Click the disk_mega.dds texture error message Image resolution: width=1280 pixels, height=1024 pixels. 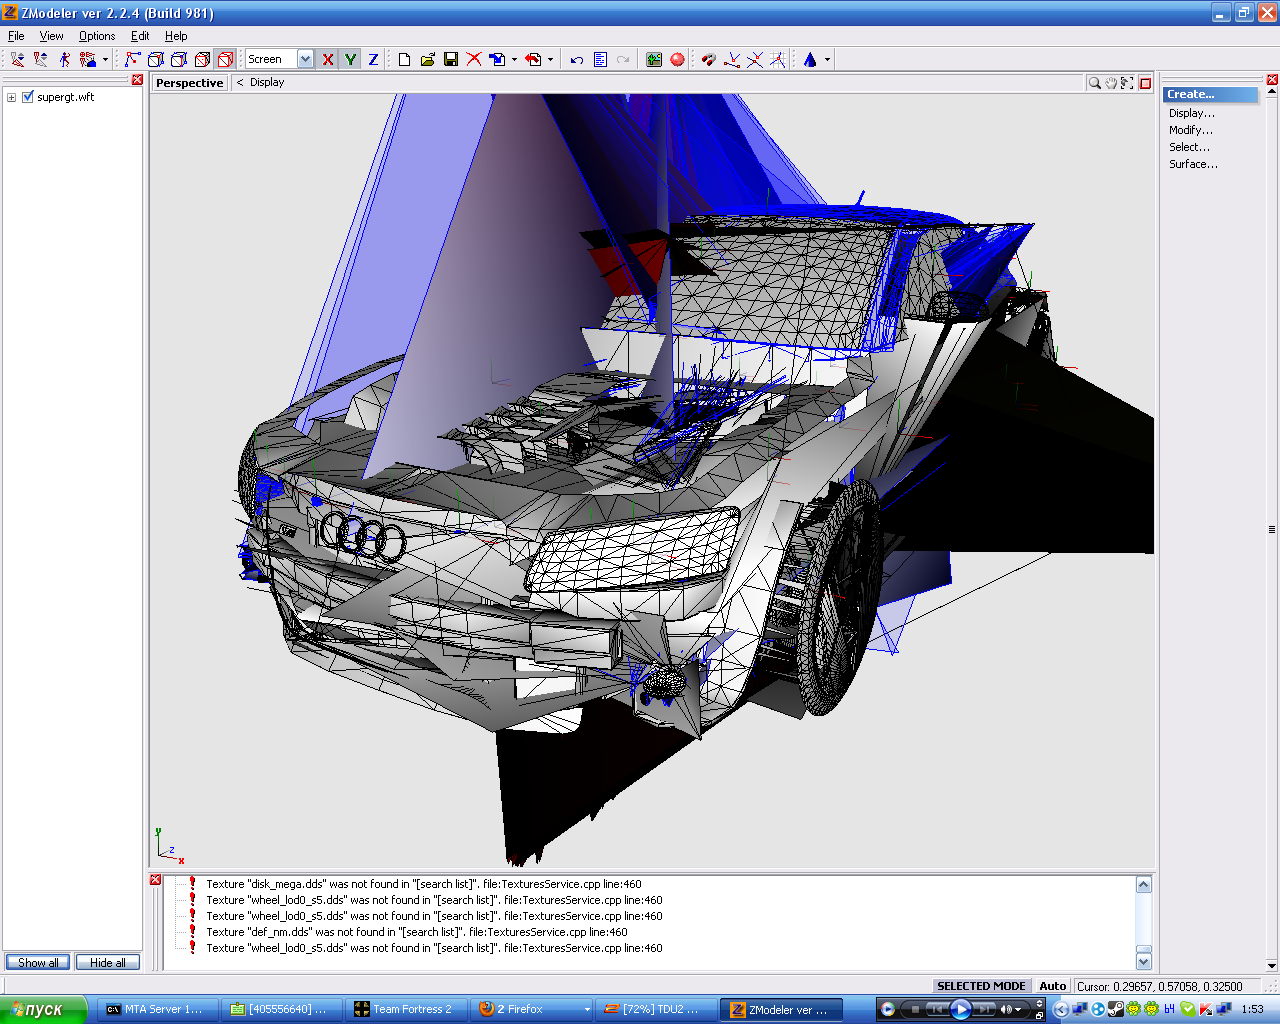(424, 884)
